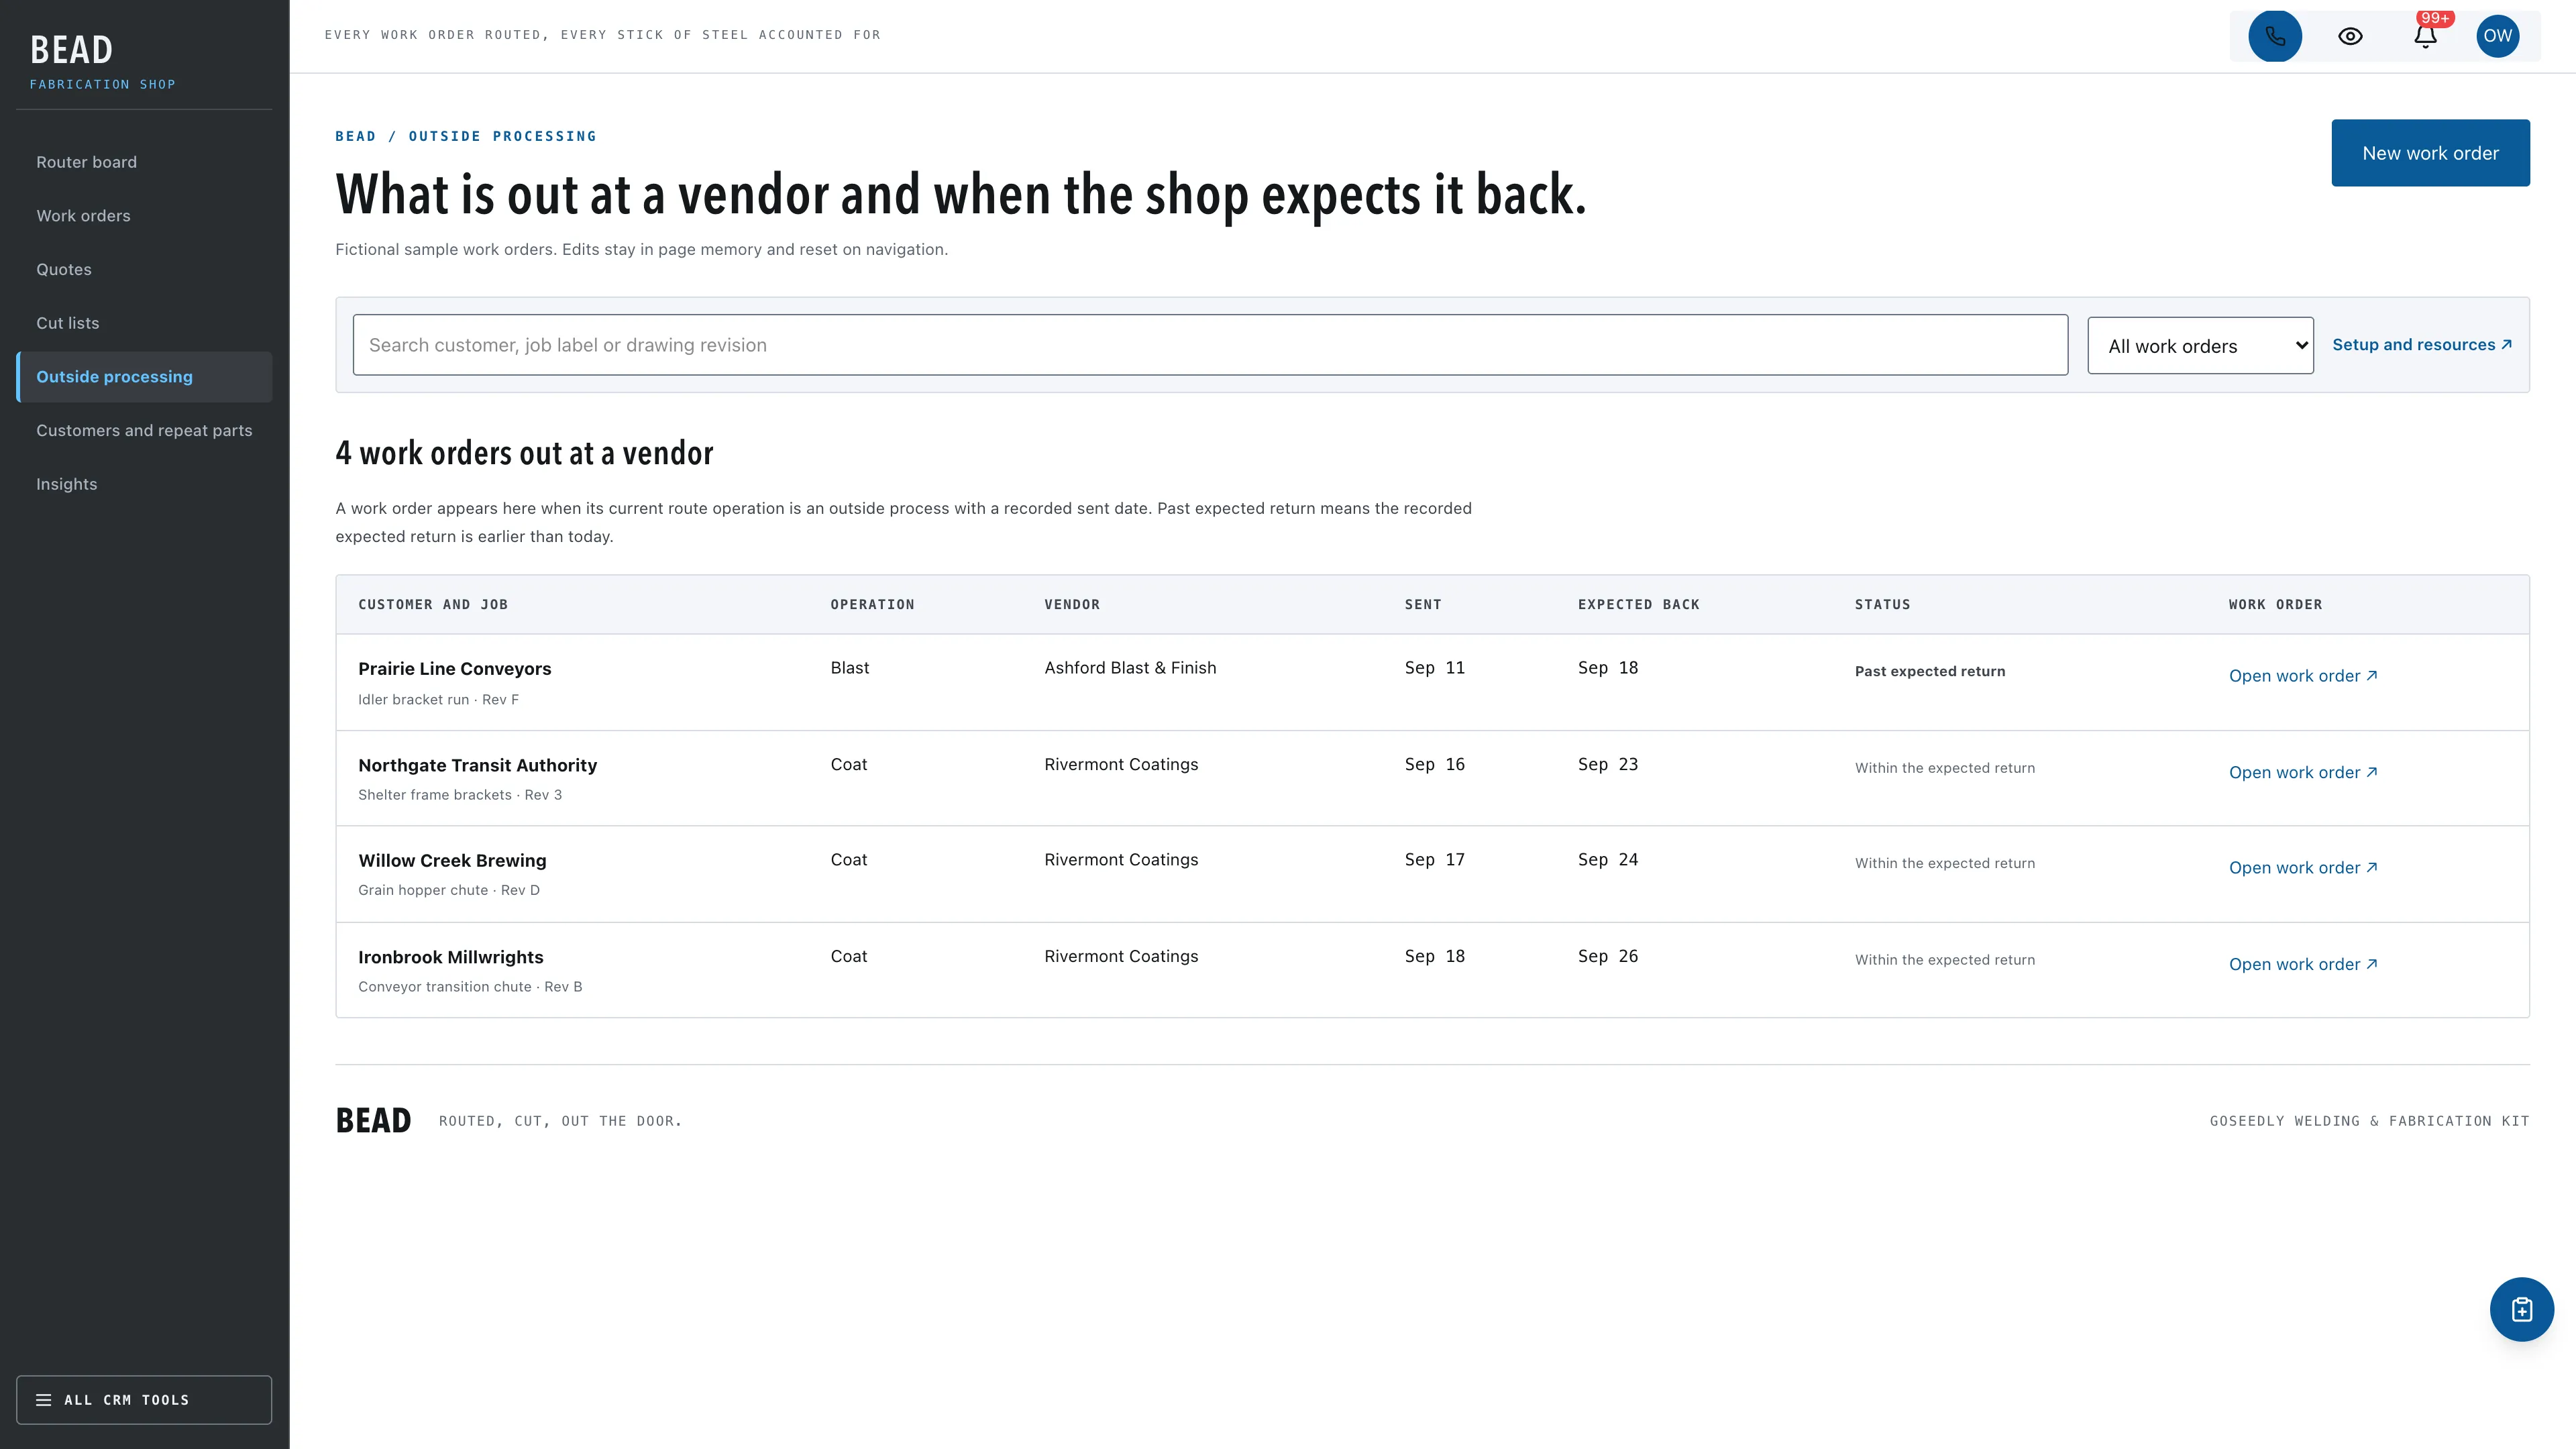Click the Blast operation cell

point(850,668)
